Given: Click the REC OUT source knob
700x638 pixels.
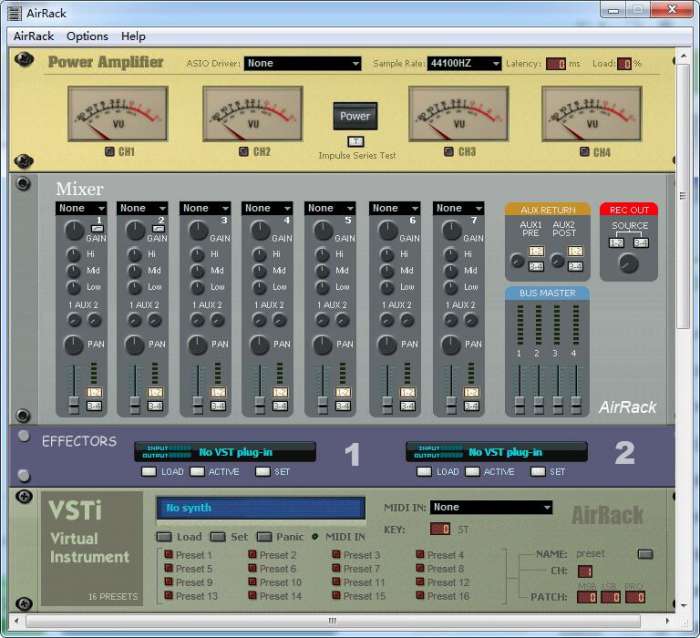Looking at the screenshot, I should click(628, 263).
